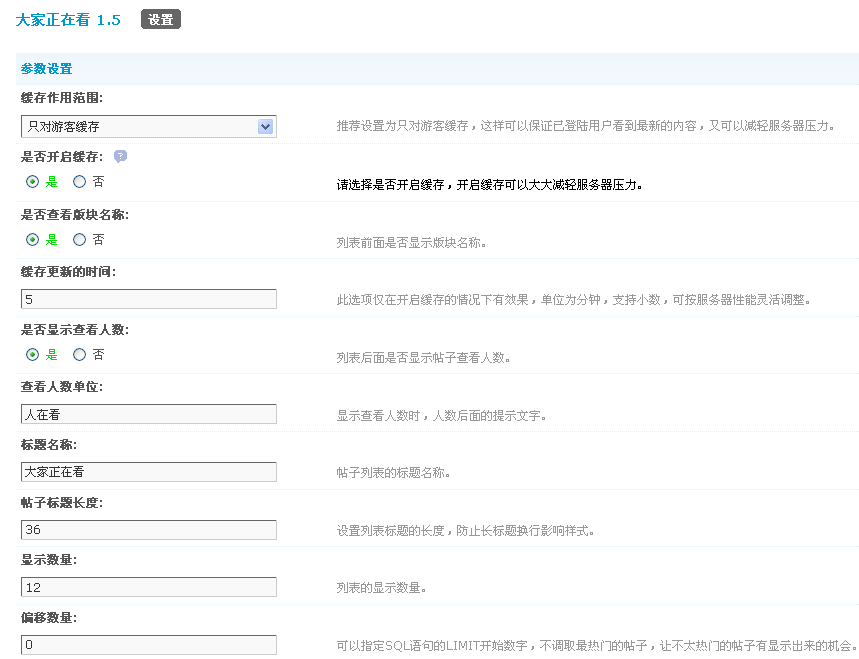
Task: Click the 大家正在看 1.5 title
Action: click(x=68, y=20)
